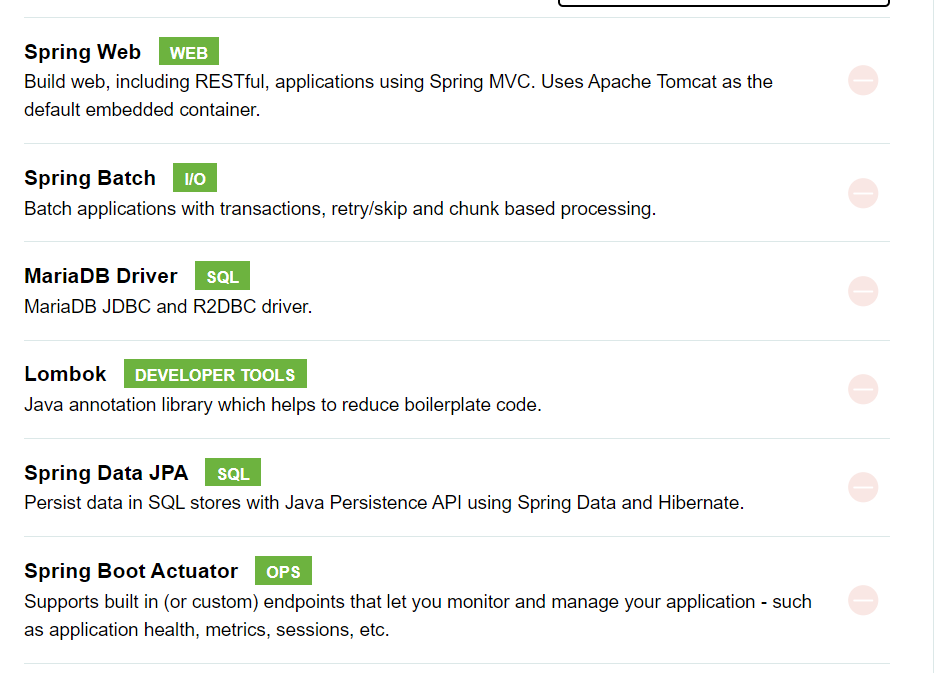939x673 pixels.
Task: Remove the Spring Batch dependency
Action: (x=863, y=193)
